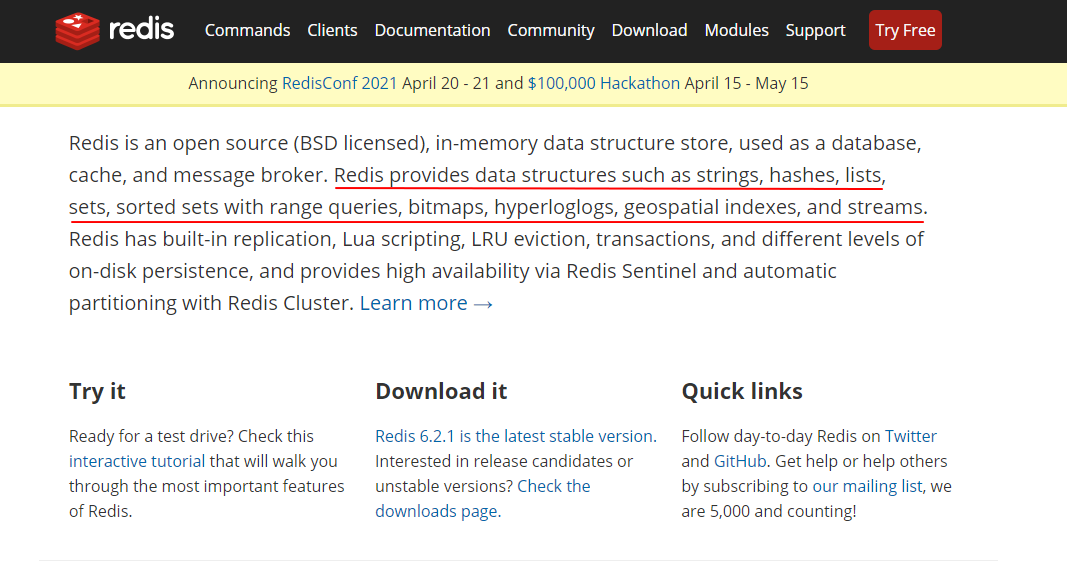Open the $100,000 Hackathon link
This screenshot has height=582, width=1067.
[x=603, y=83]
